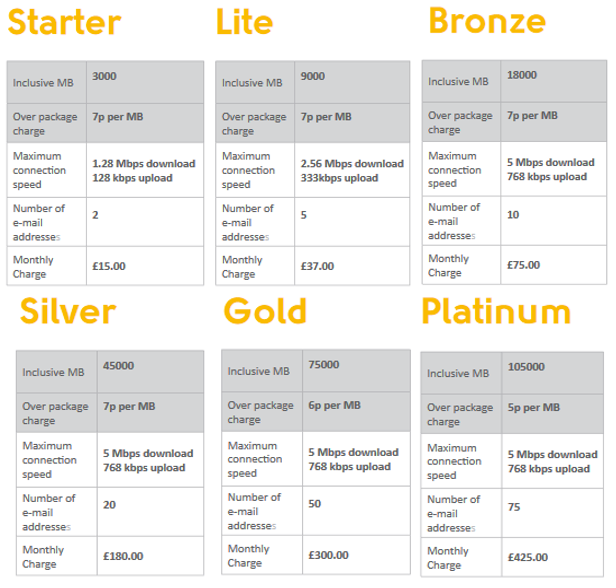Click the Starter £15.00 monthly charge
Screen dimensions: 616x588
pyautogui.click(x=109, y=266)
